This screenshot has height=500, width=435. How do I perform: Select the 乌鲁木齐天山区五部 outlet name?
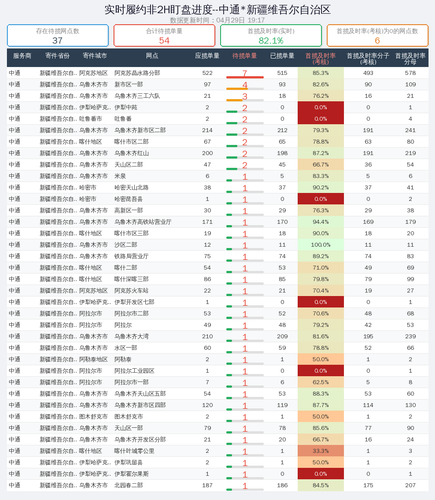point(140,393)
